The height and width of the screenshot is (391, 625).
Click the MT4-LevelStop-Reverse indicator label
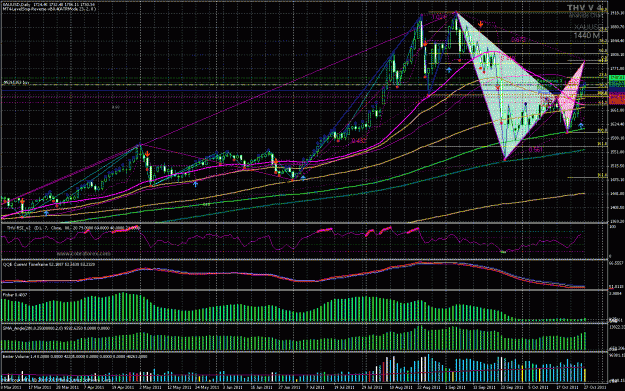[50, 8]
